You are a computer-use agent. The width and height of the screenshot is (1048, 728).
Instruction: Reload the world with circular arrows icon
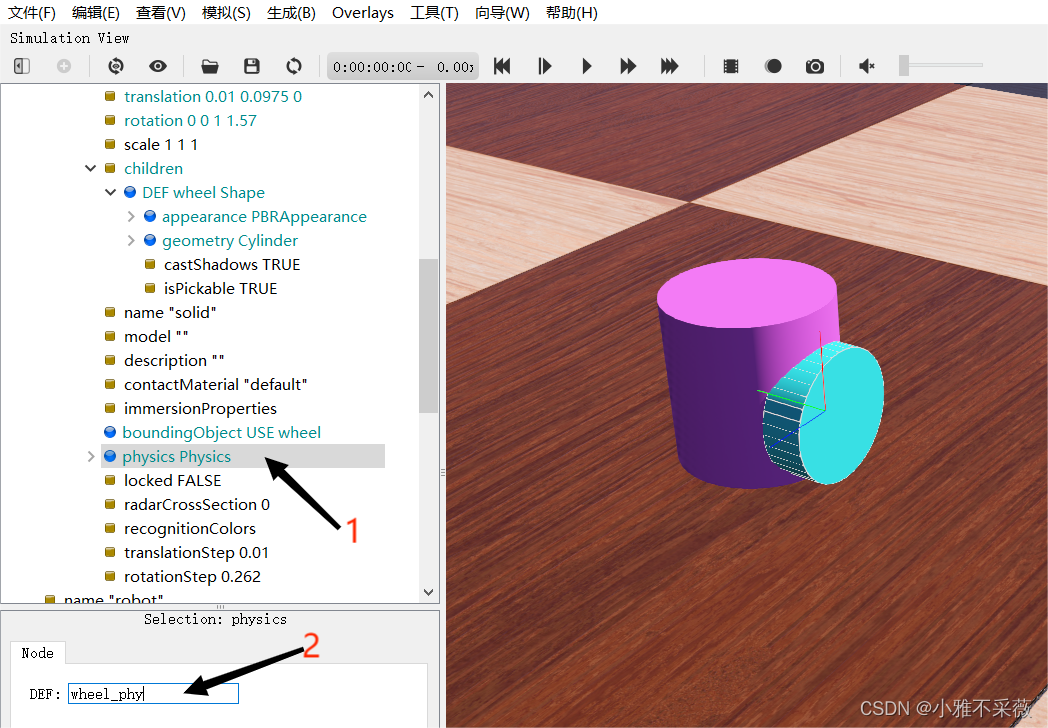[x=293, y=66]
